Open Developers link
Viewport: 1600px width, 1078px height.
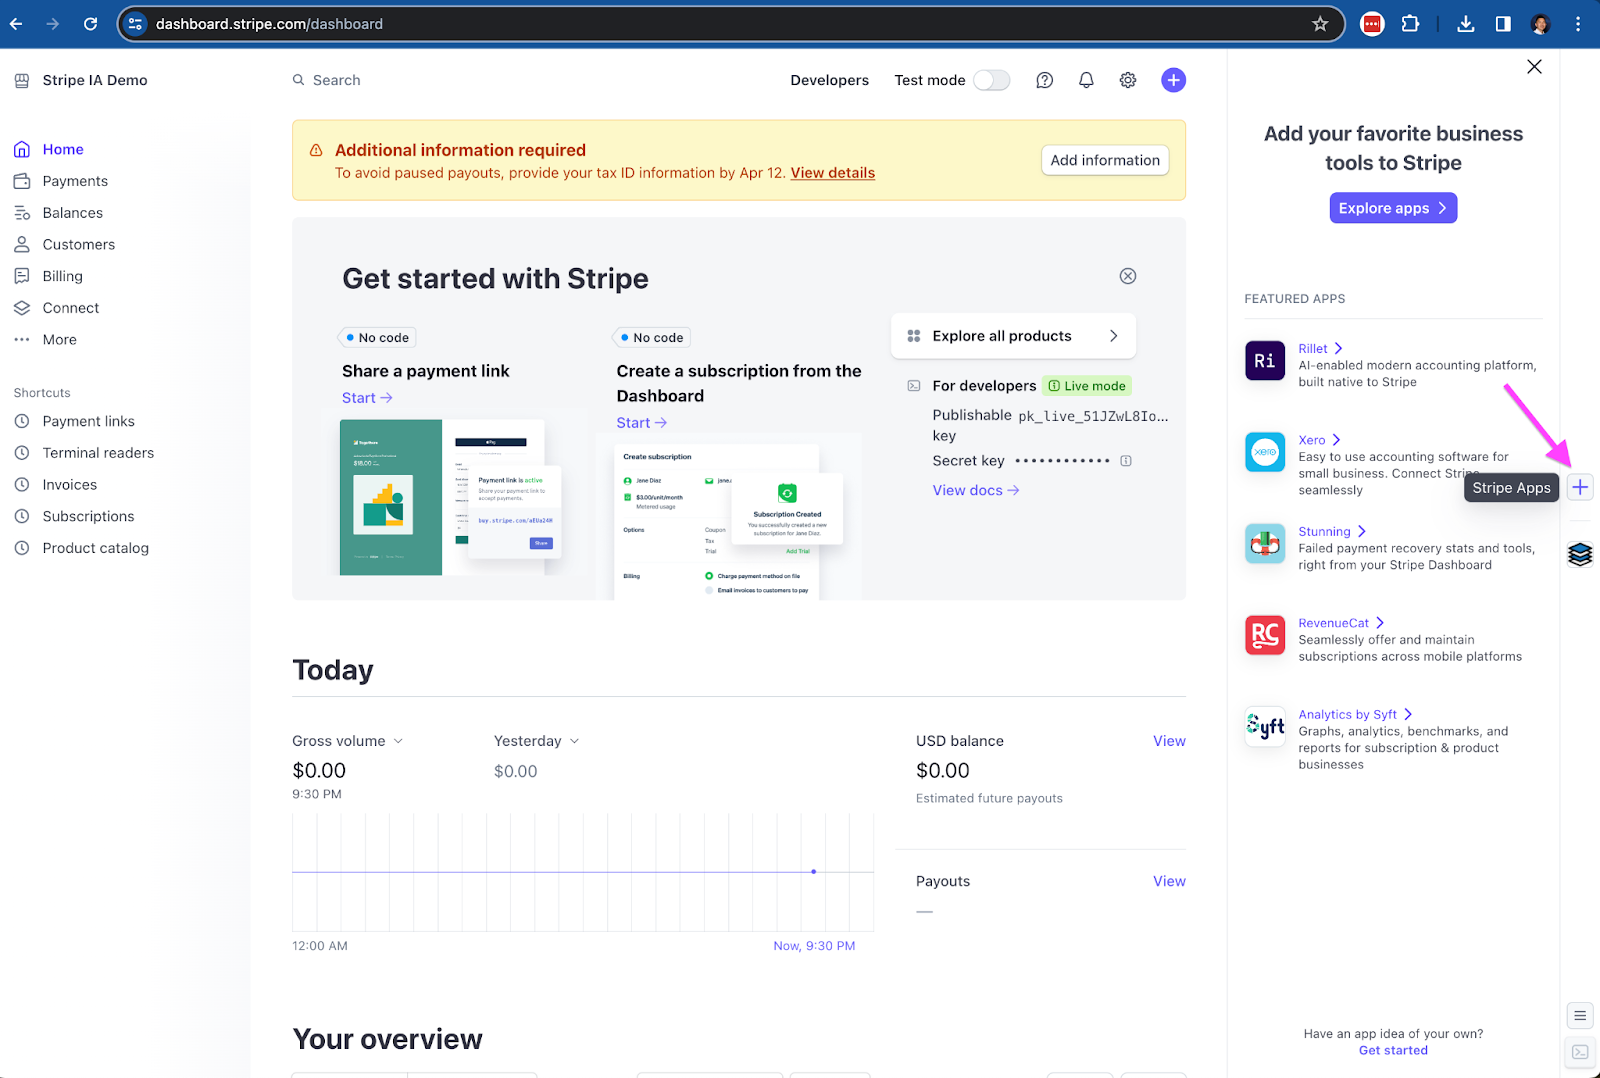829,80
